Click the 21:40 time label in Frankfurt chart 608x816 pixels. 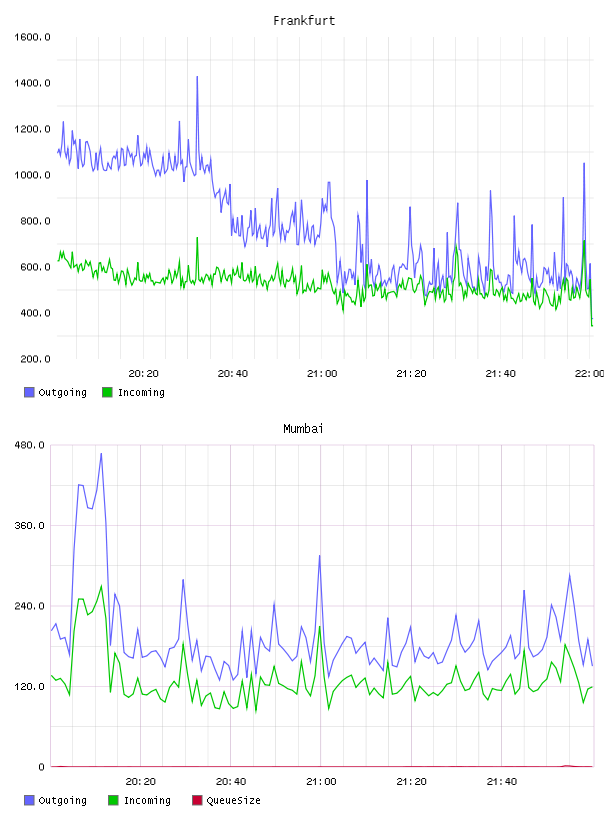[501, 374]
